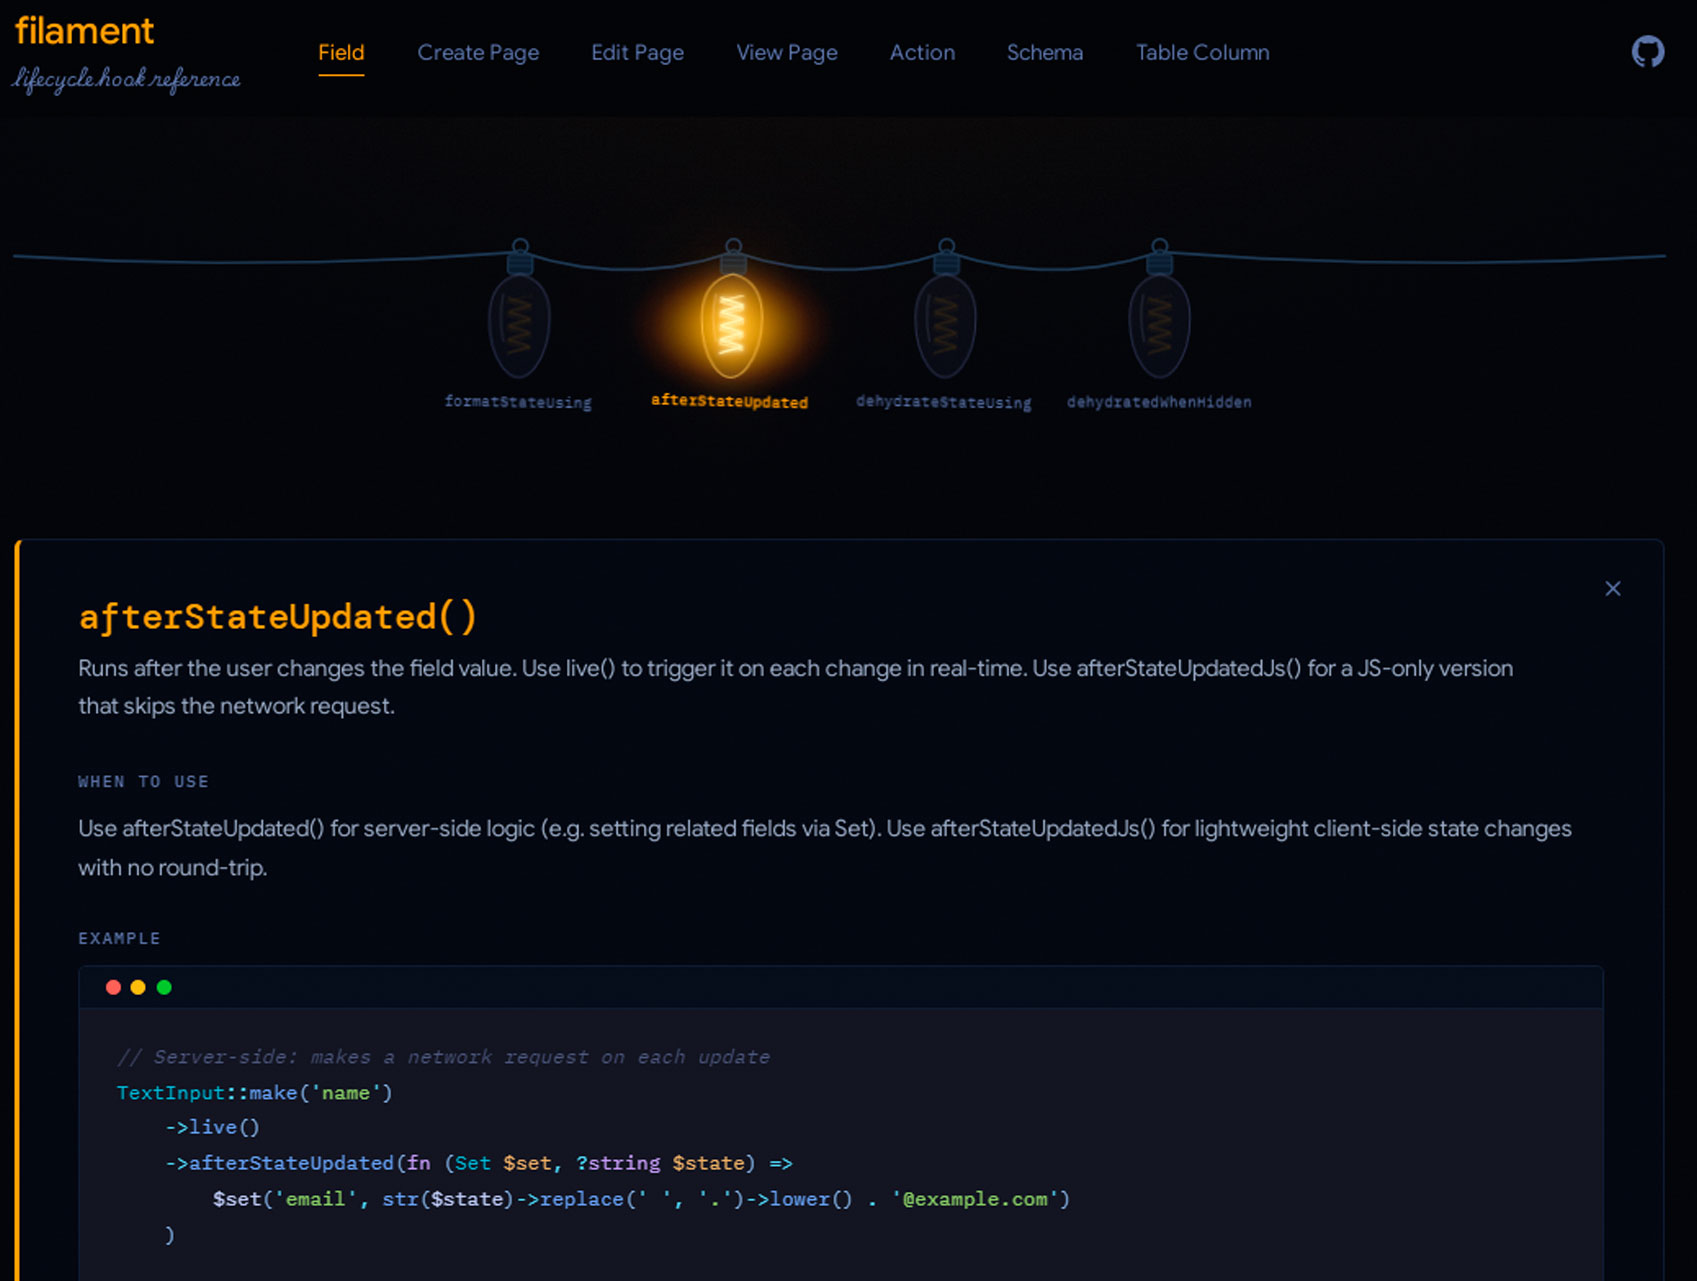Click the lifecycle hook reference subtitle
Viewport: 1697px width, 1281px height.
tap(126, 79)
